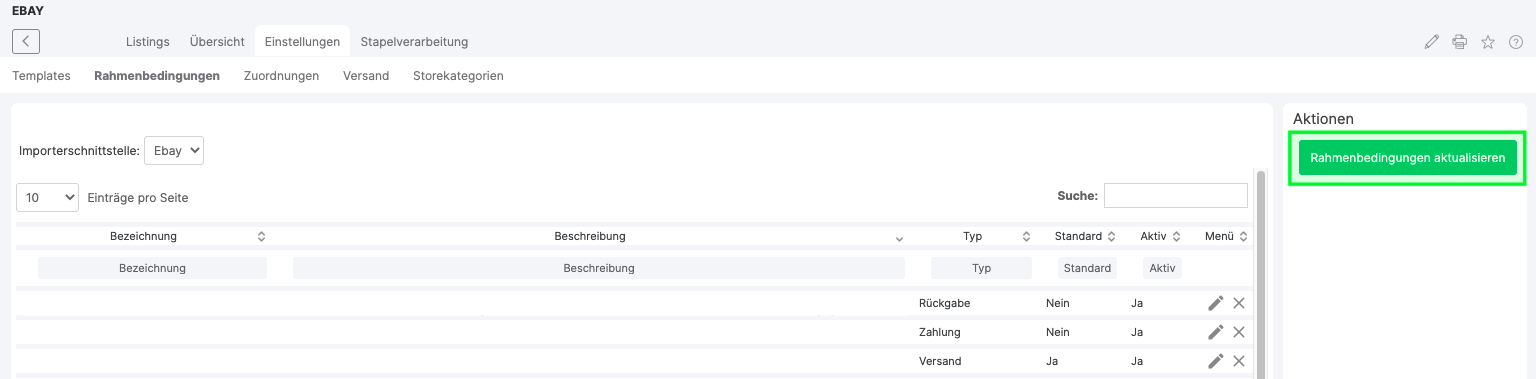Edit the Zahlung row with pencil icon
Image resolution: width=1536 pixels, height=379 pixels.
(1216, 332)
